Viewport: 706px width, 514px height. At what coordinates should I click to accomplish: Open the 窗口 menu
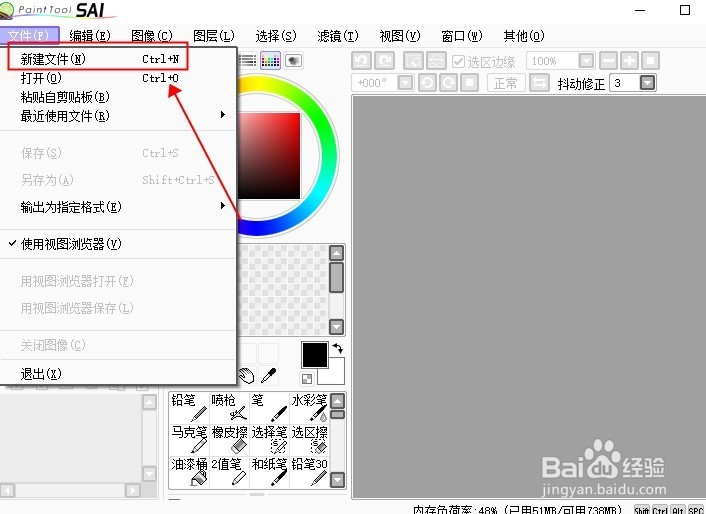[462, 36]
